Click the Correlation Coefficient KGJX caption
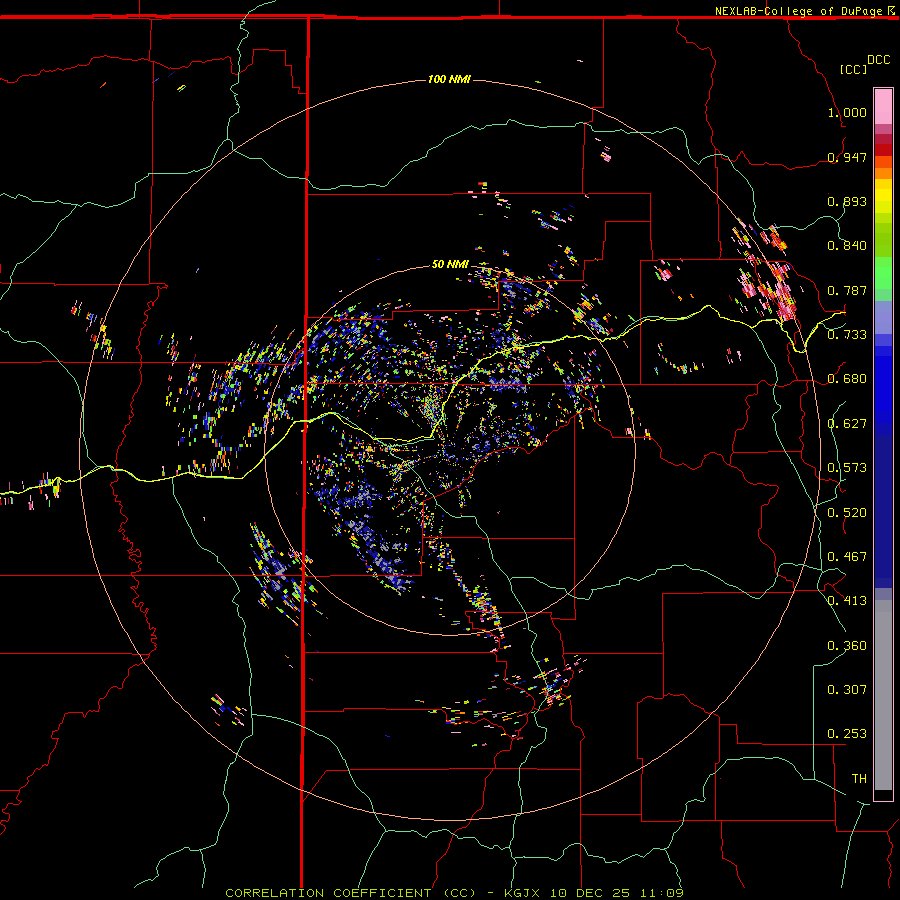 pos(454,893)
